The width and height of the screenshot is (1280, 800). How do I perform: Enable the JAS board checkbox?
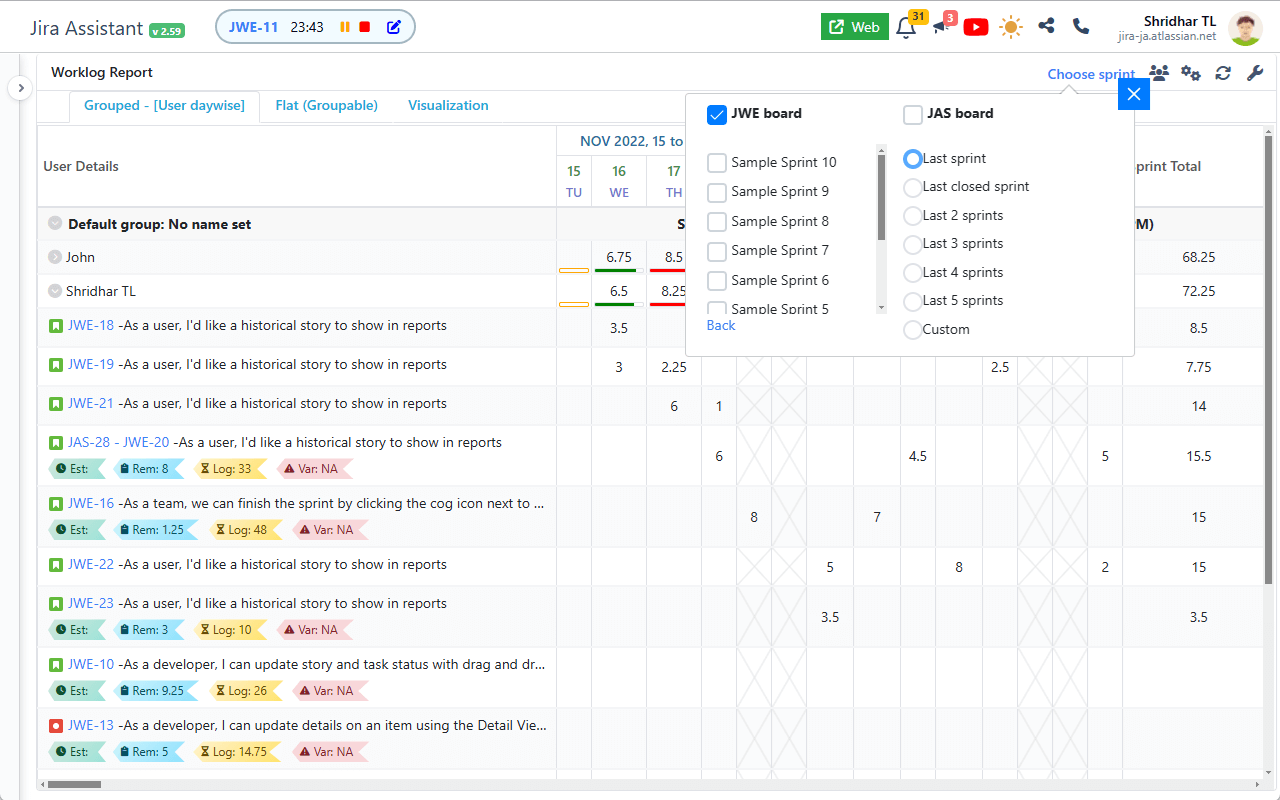pos(912,114)
